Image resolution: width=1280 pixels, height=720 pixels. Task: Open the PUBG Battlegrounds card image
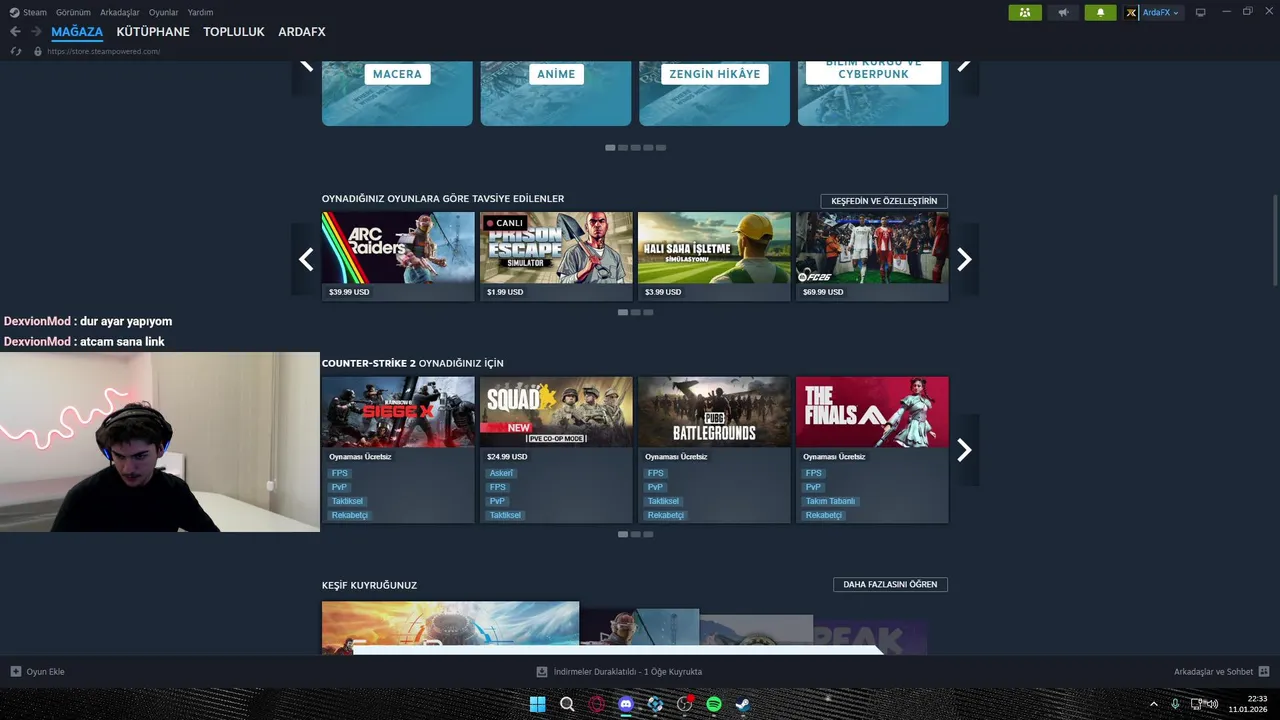pos(714,412)
